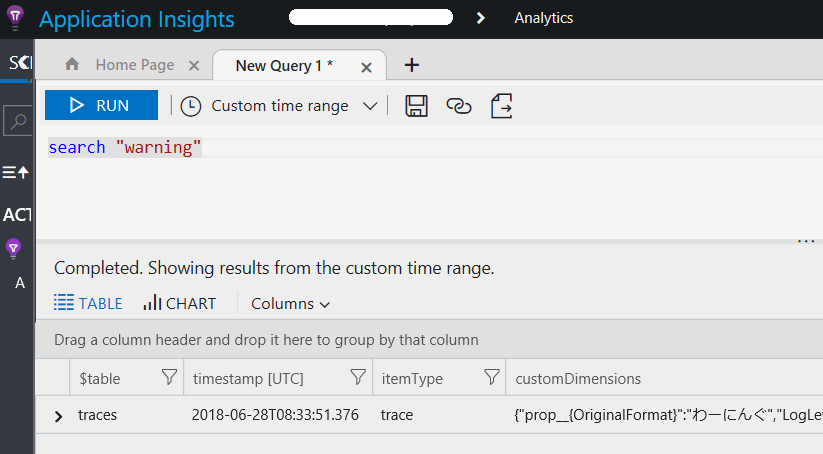Click the customDimensions column header
Image resolution: width=823 pixels, height=454 pixels.
(x=578, y=378)
